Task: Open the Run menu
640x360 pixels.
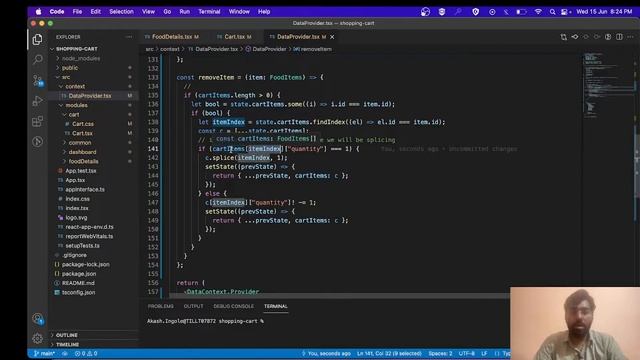Action: coord(184,12)
